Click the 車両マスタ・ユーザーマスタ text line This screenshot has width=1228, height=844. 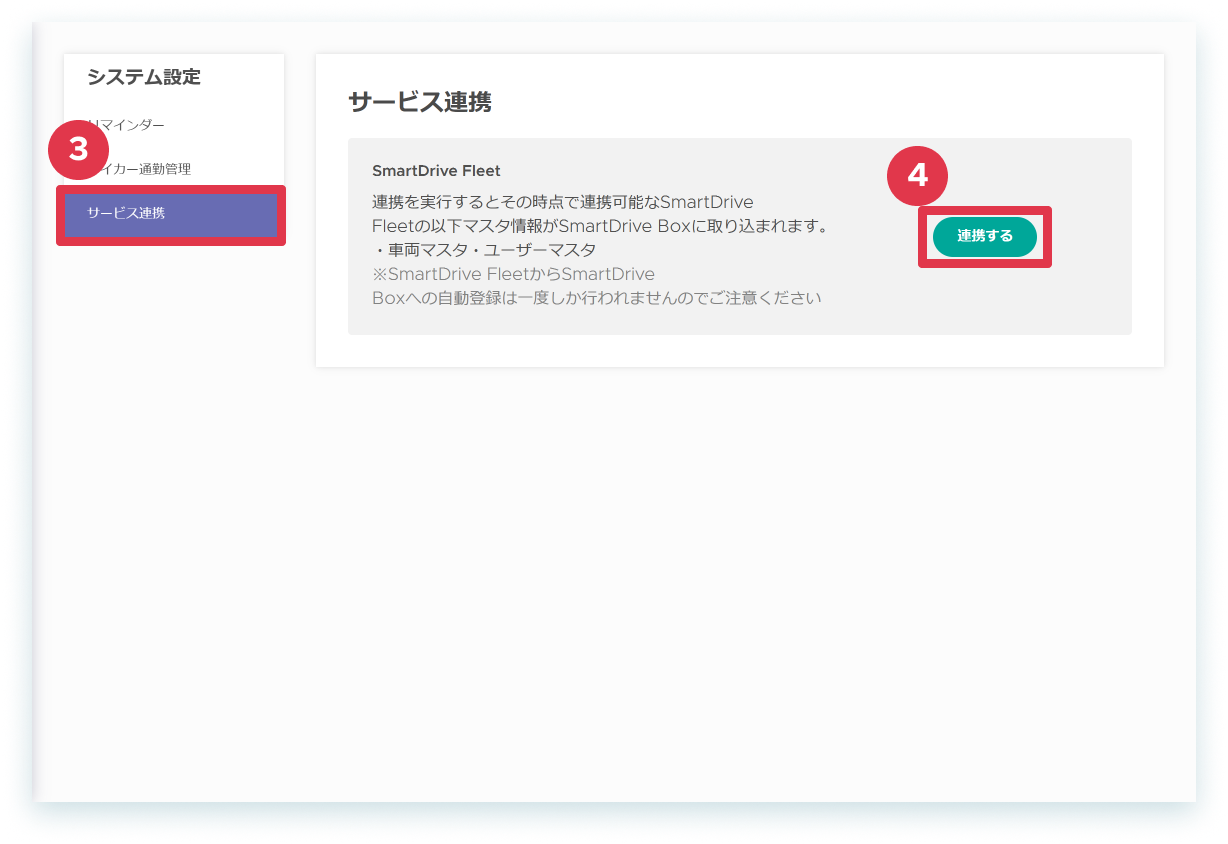pyautogui.click(x=484, y=250)
